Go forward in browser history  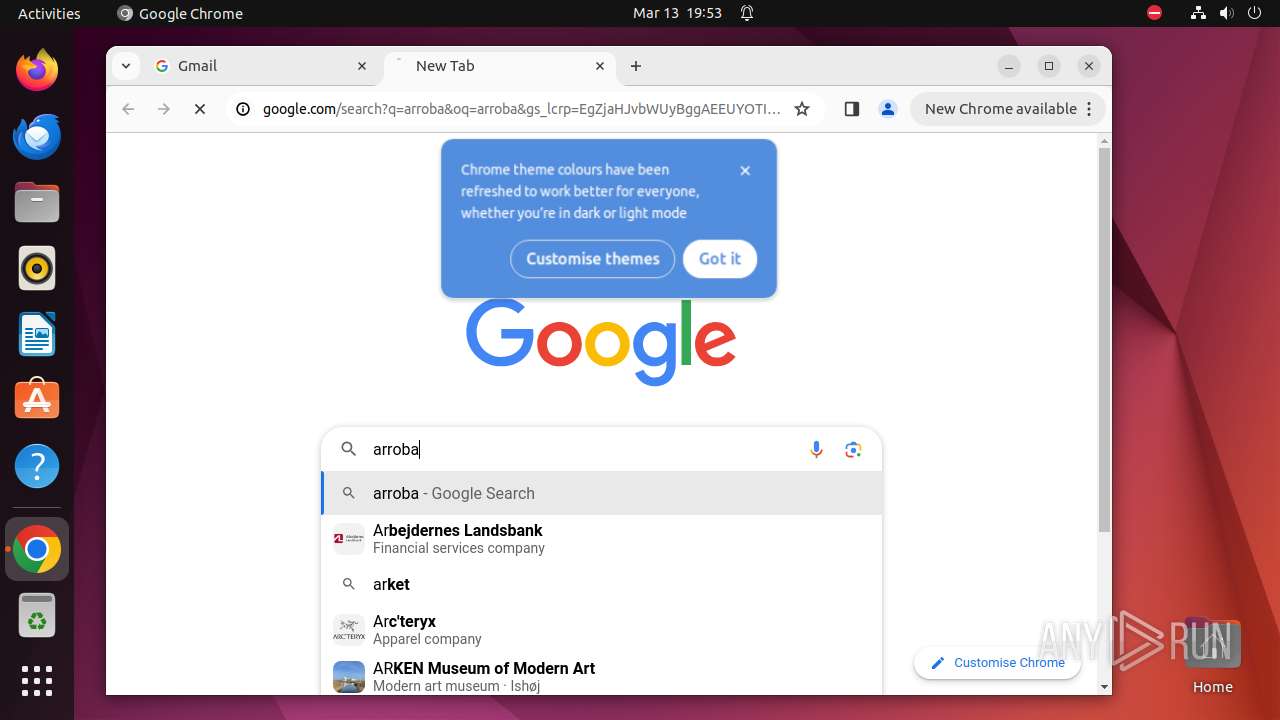164,109
